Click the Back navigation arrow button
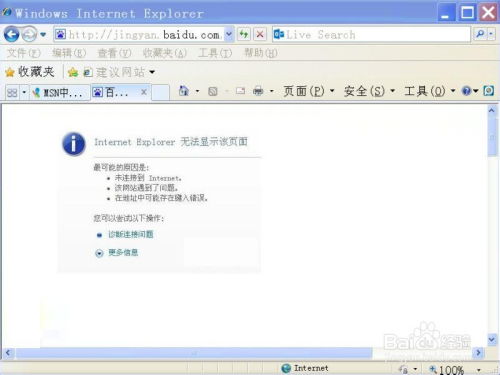The image size is (500, 375). point(11,34)
